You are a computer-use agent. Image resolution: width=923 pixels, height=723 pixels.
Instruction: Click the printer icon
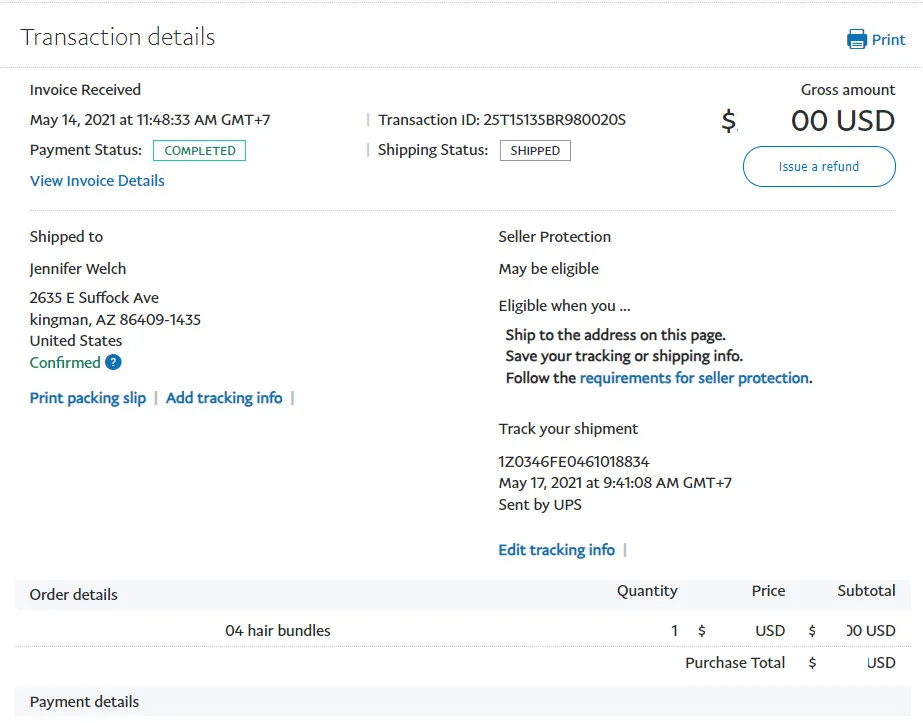(x=856, y=40)
